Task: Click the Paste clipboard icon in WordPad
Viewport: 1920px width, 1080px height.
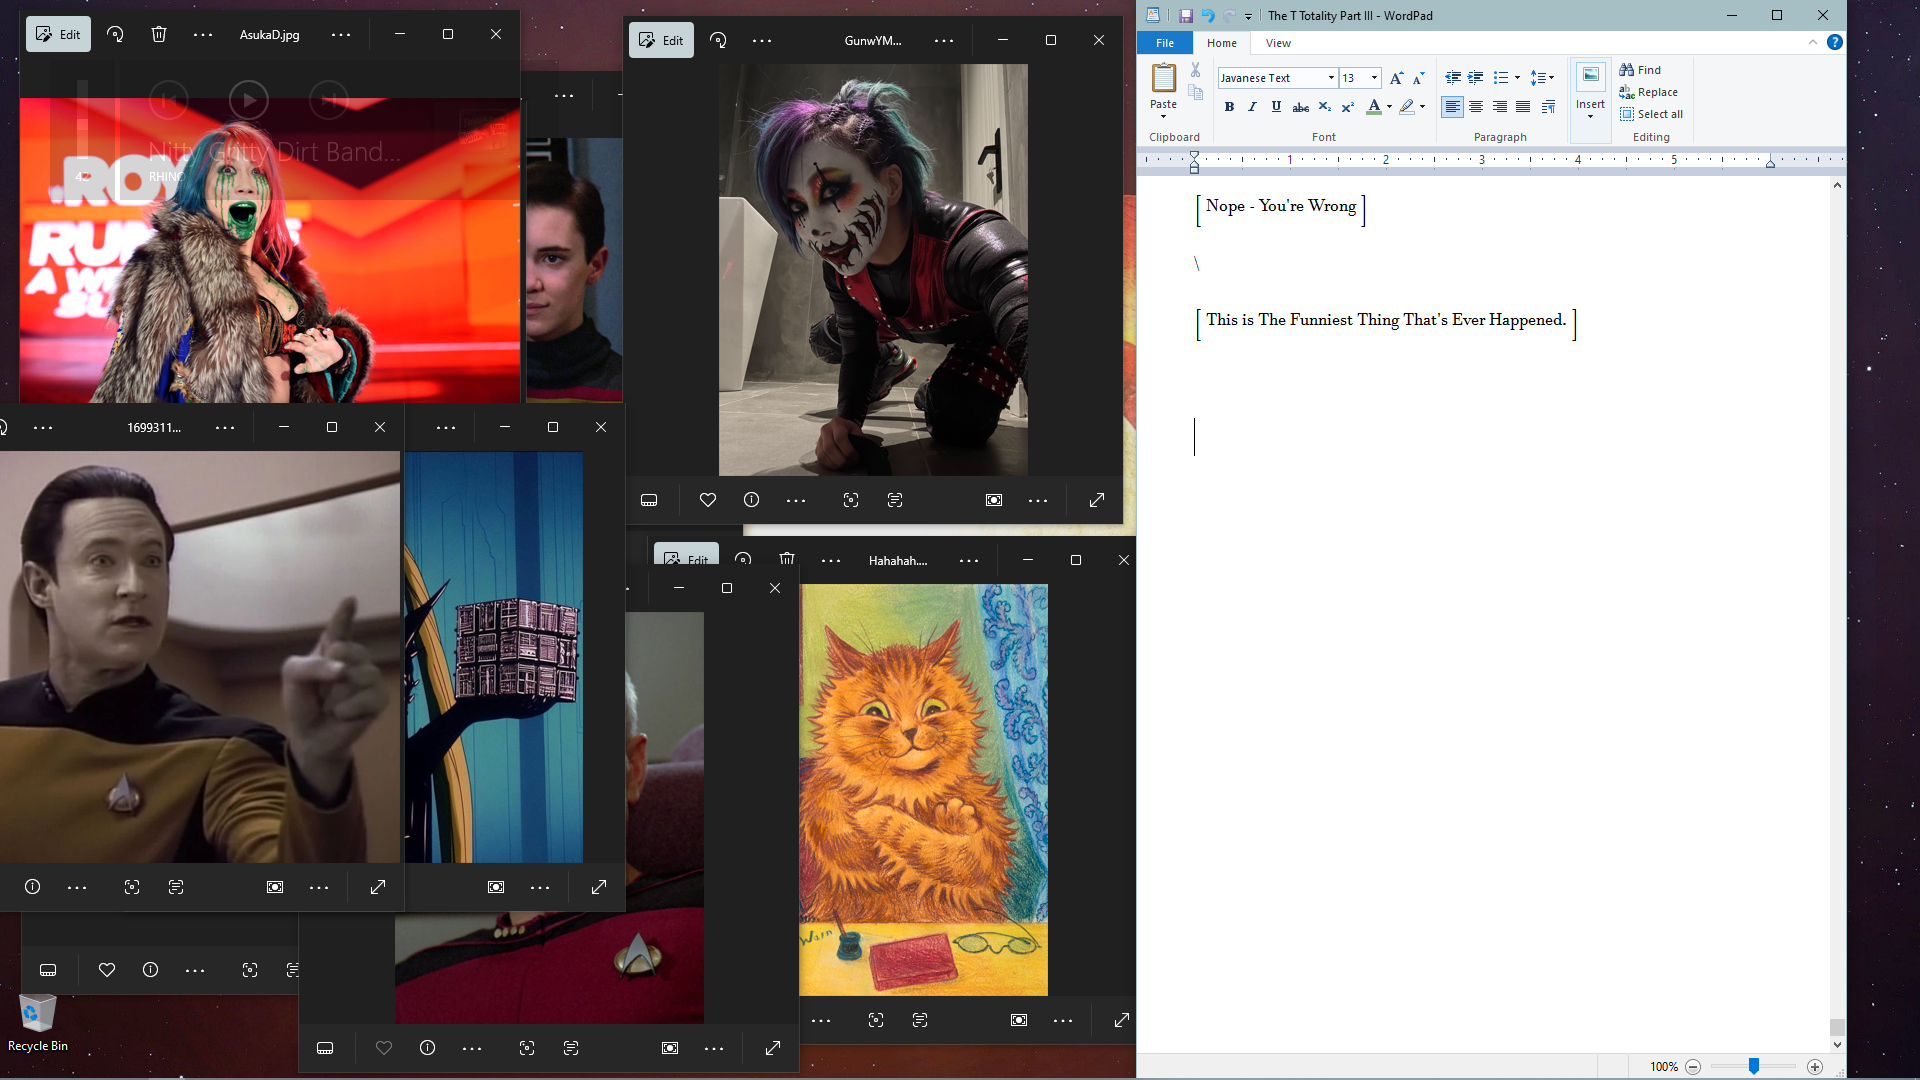Action: tap(1163, 78)
